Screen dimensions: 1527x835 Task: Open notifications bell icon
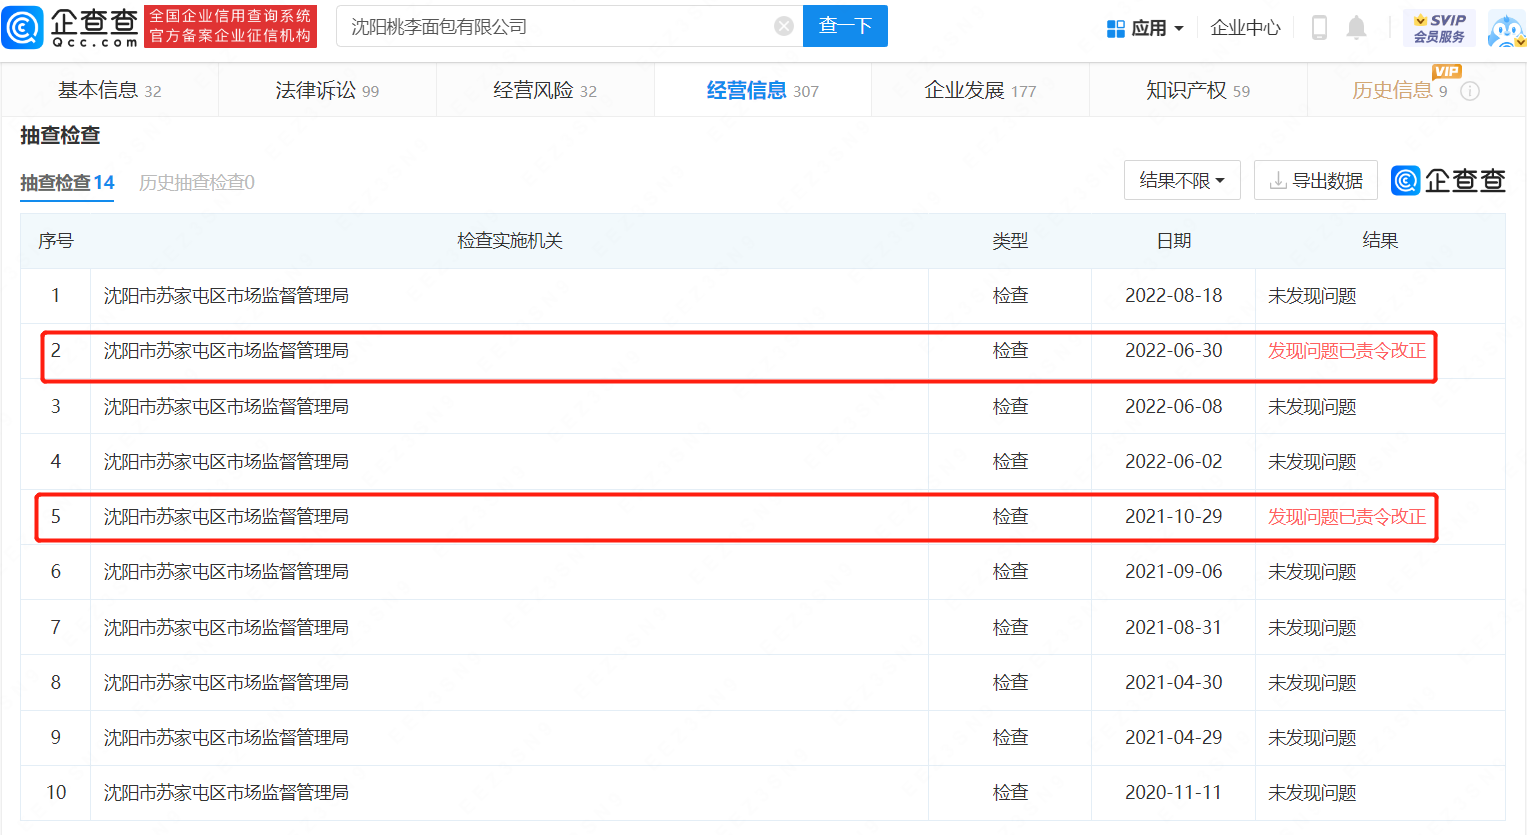click(1356, 28)
